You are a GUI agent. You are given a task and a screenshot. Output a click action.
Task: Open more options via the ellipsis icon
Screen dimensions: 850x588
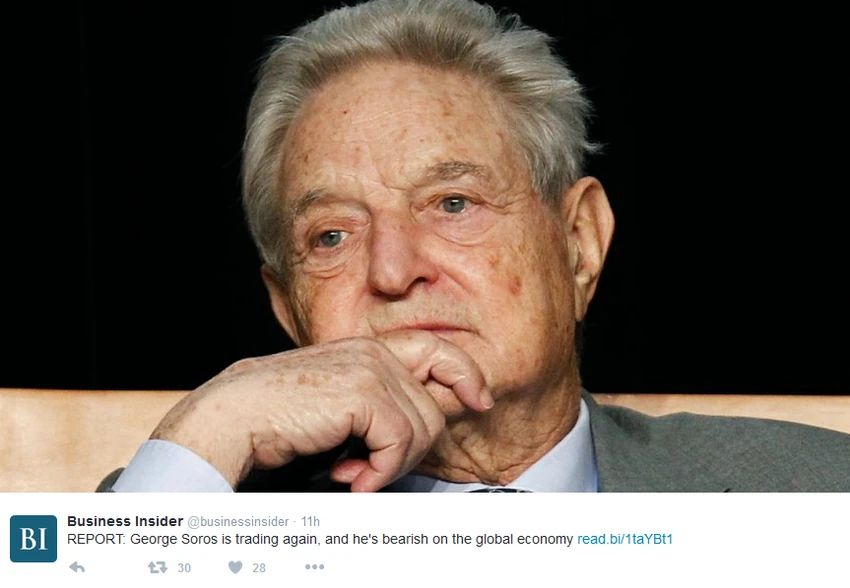tap(314, 567)
